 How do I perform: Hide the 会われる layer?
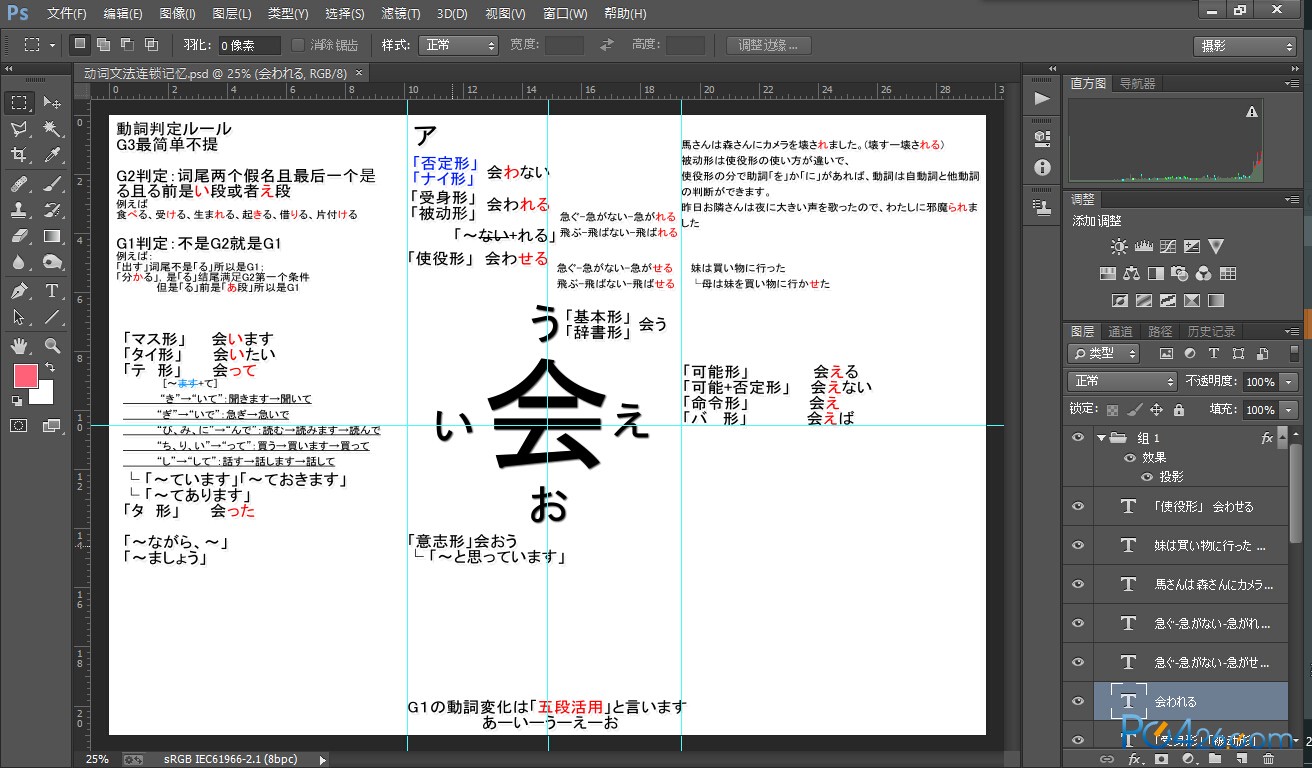point(1077,701)
